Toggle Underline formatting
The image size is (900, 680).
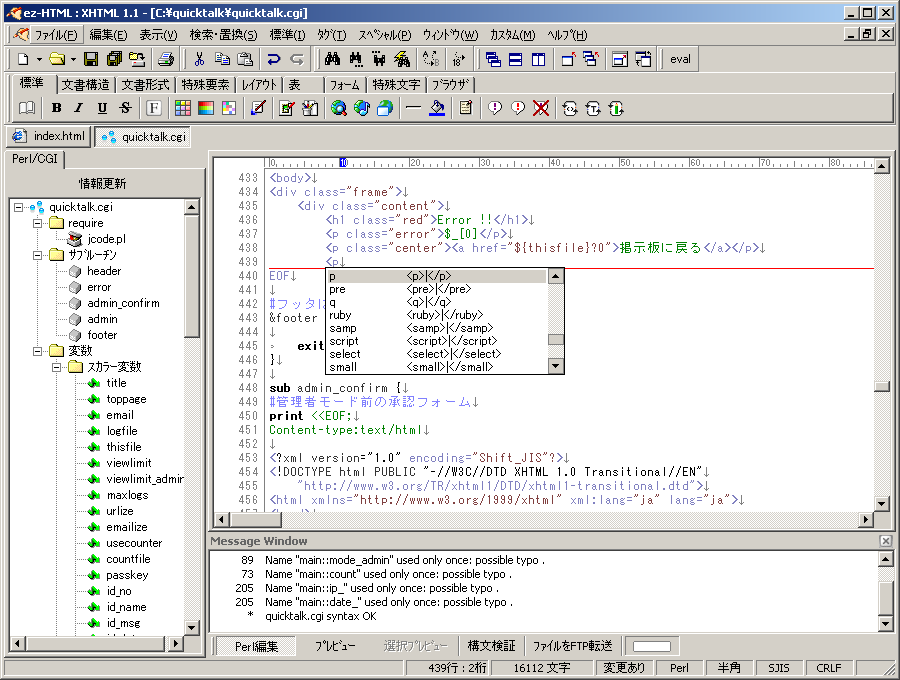pos(102,108)
